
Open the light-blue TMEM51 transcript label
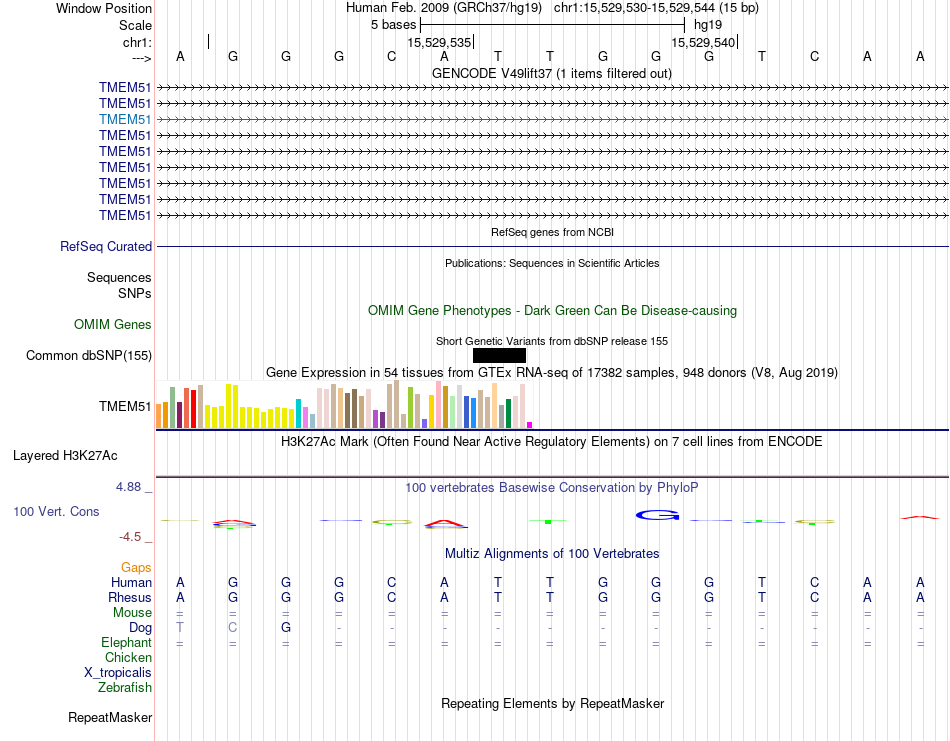point(125,119)
